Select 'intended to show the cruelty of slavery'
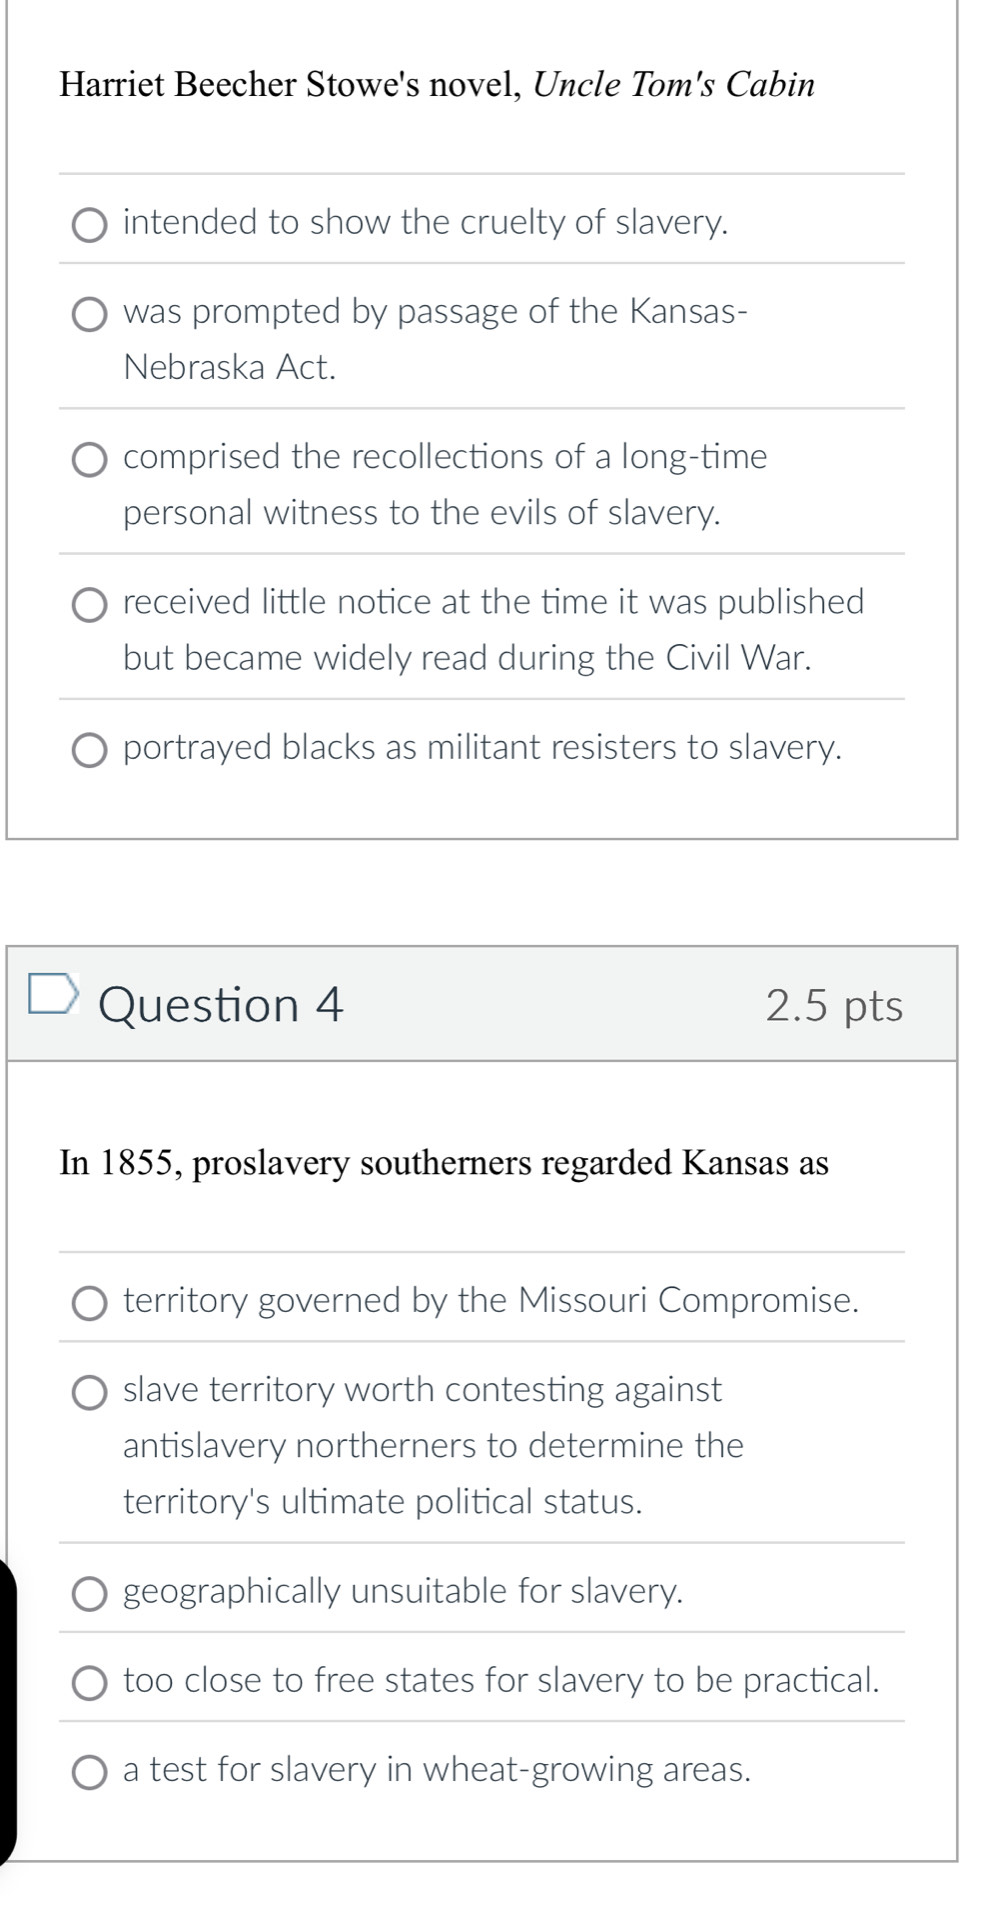This screenshot has width=996, height=1913. [x=90, y=226]
